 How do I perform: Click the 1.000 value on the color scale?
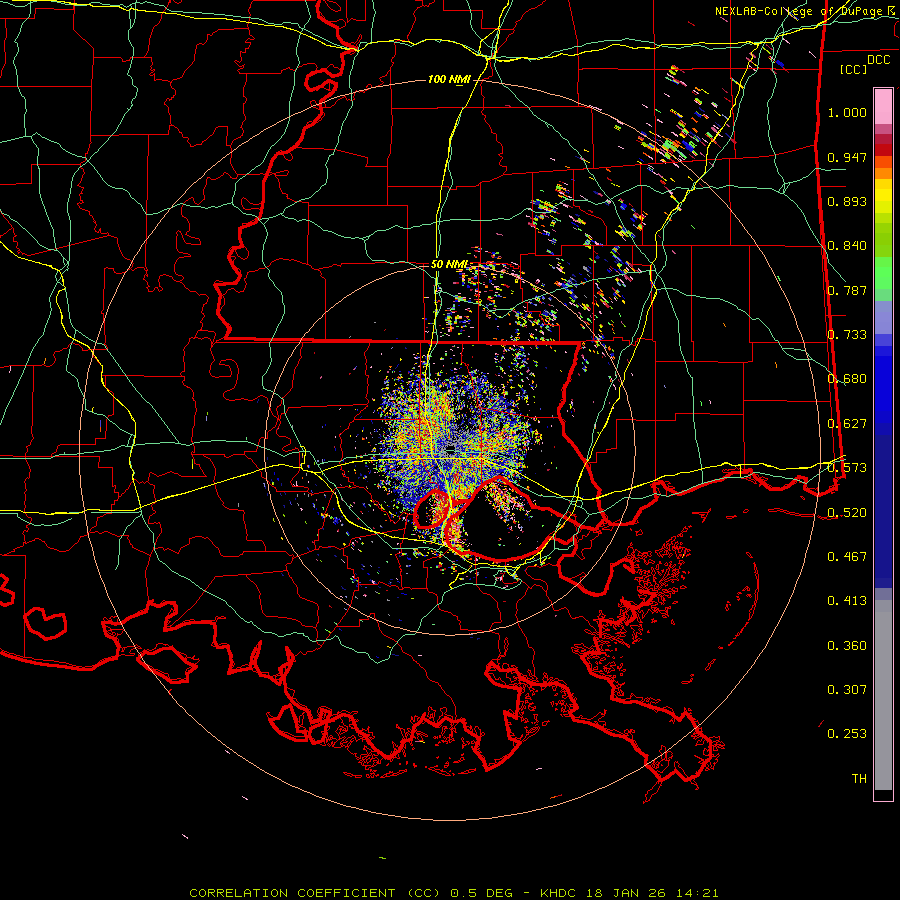847,112
